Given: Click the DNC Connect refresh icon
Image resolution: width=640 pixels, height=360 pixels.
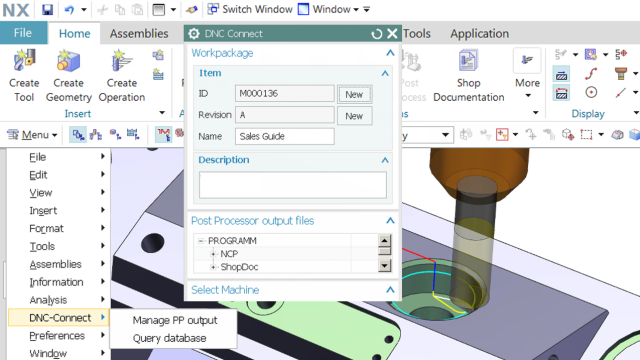Looking at the screenshot, I should pyautogui.click(x=376, y=34).
